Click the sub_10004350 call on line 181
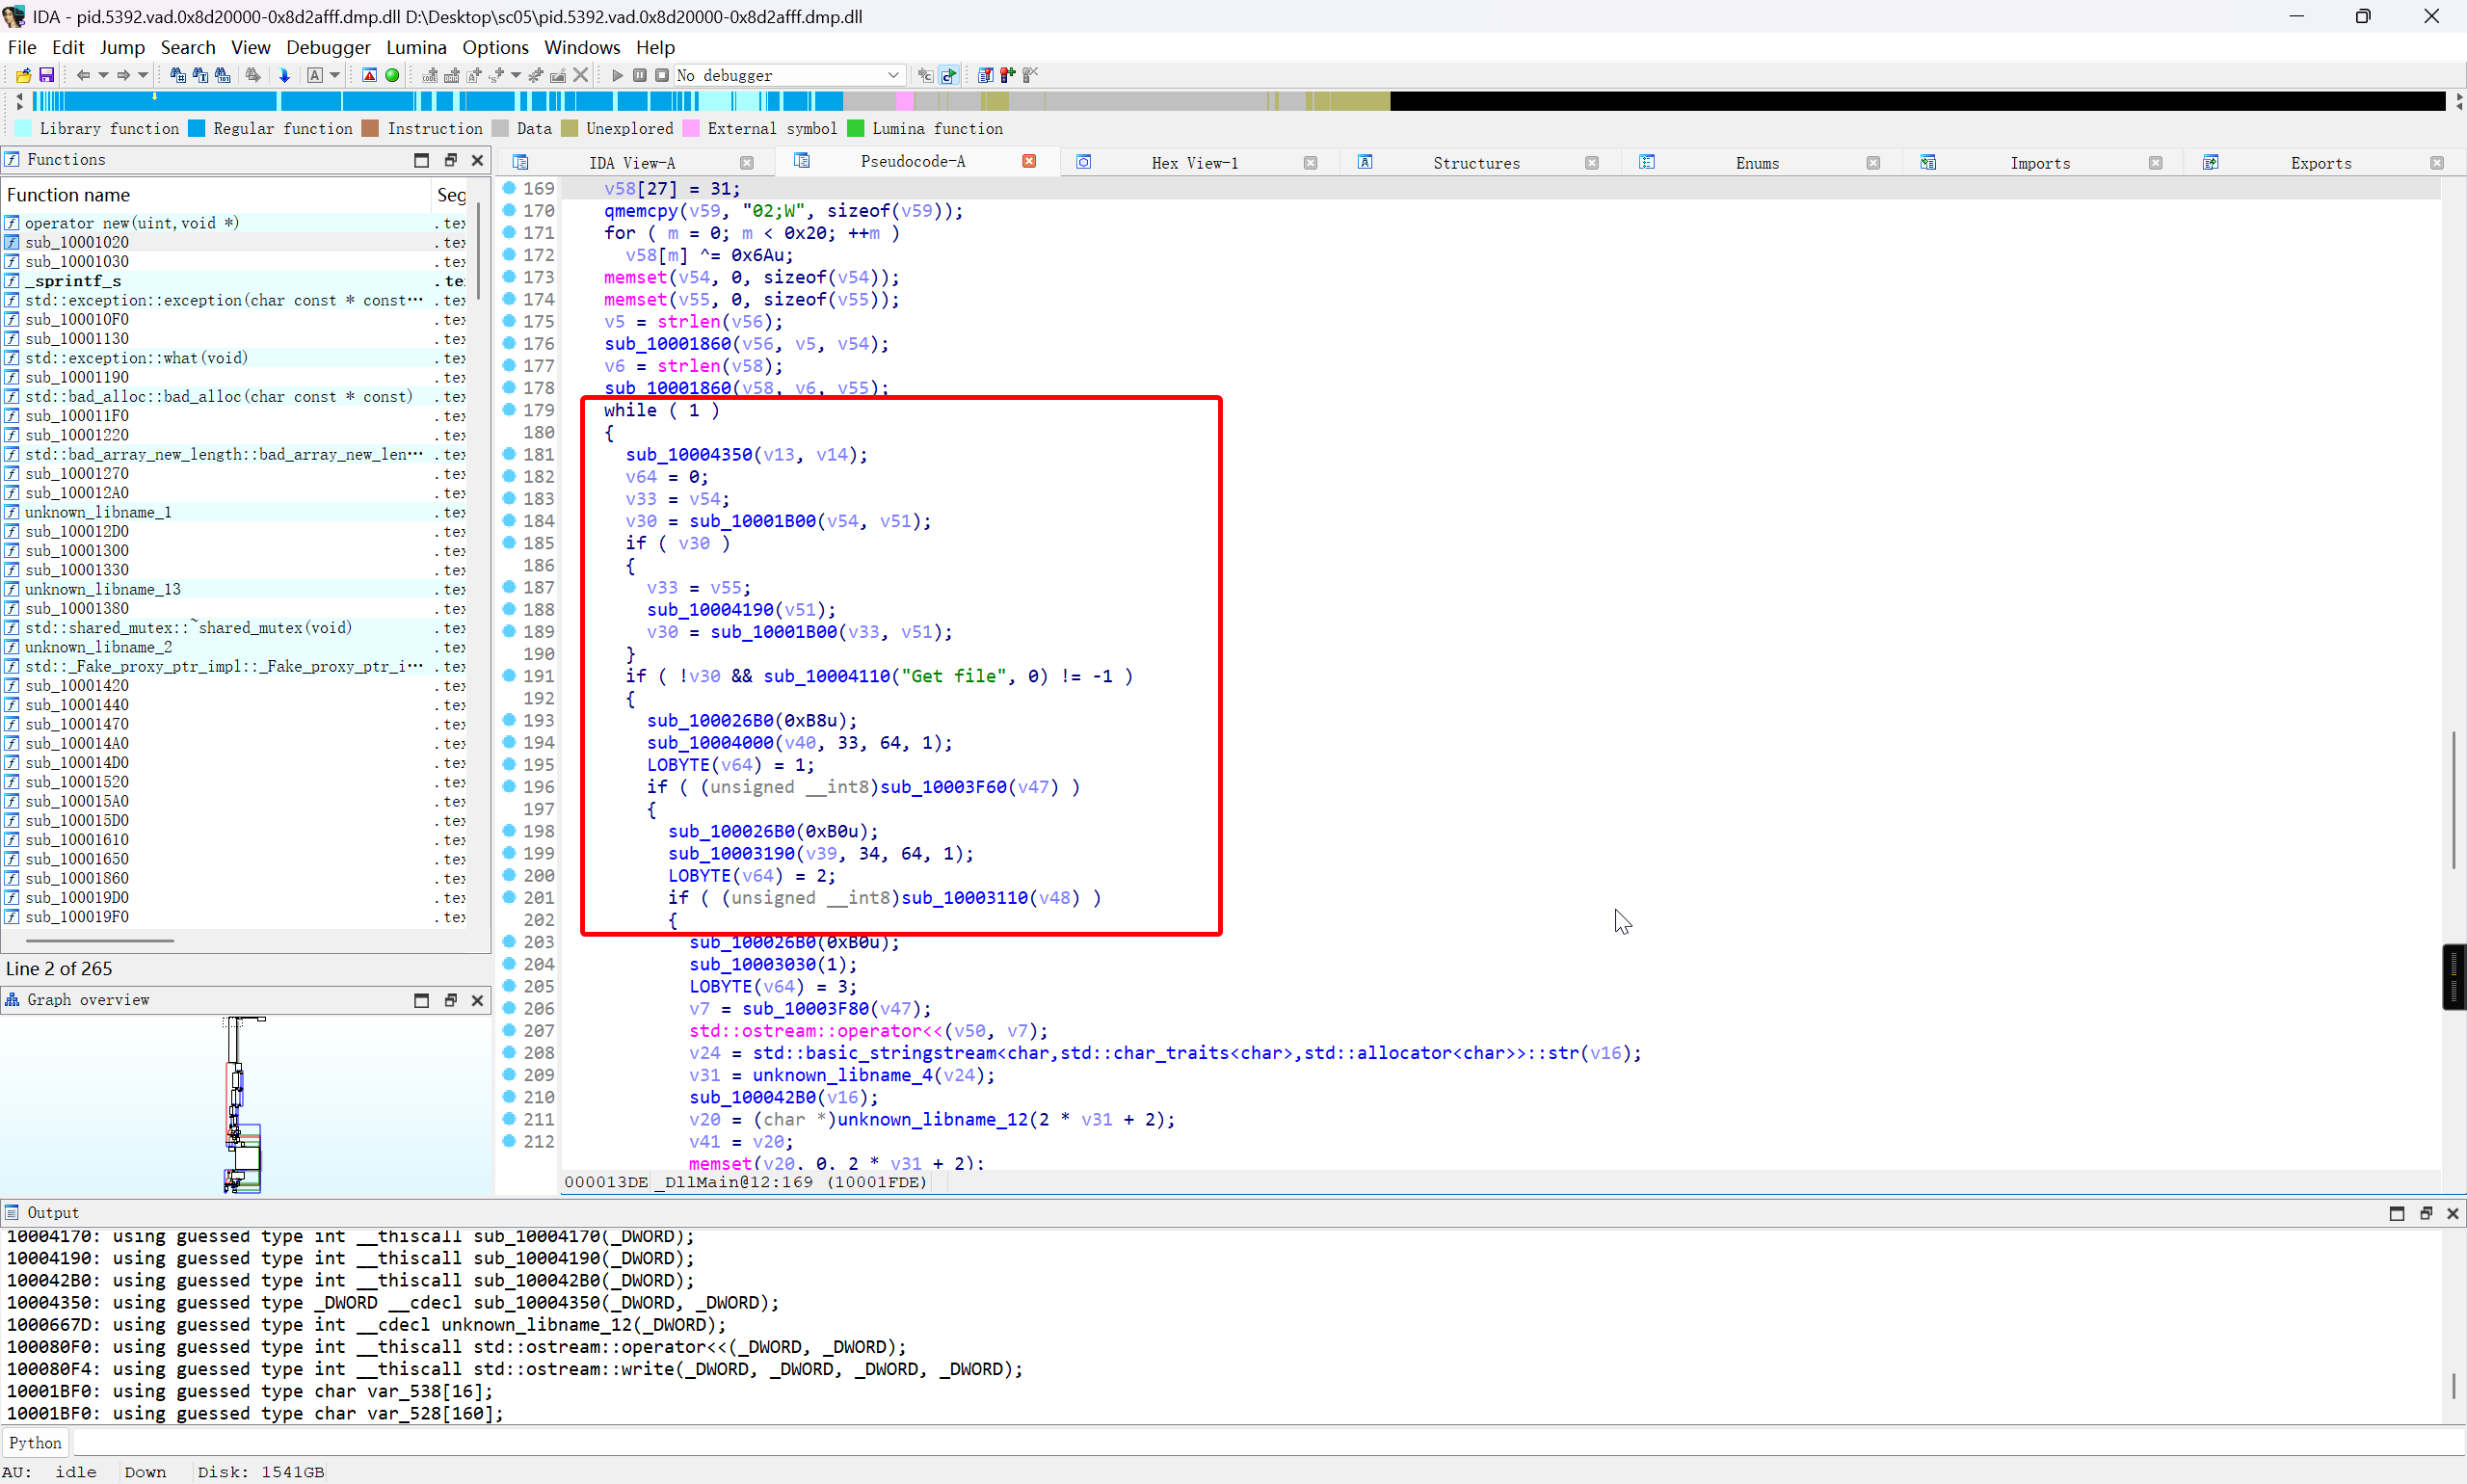The image size is (2467, 1484). [689, 454]
